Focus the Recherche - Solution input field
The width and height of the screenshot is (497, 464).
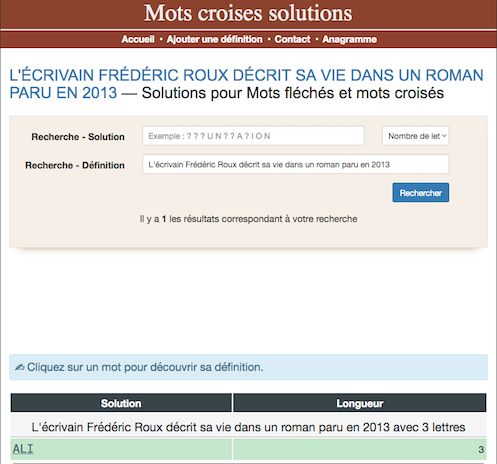click(253, 136)
